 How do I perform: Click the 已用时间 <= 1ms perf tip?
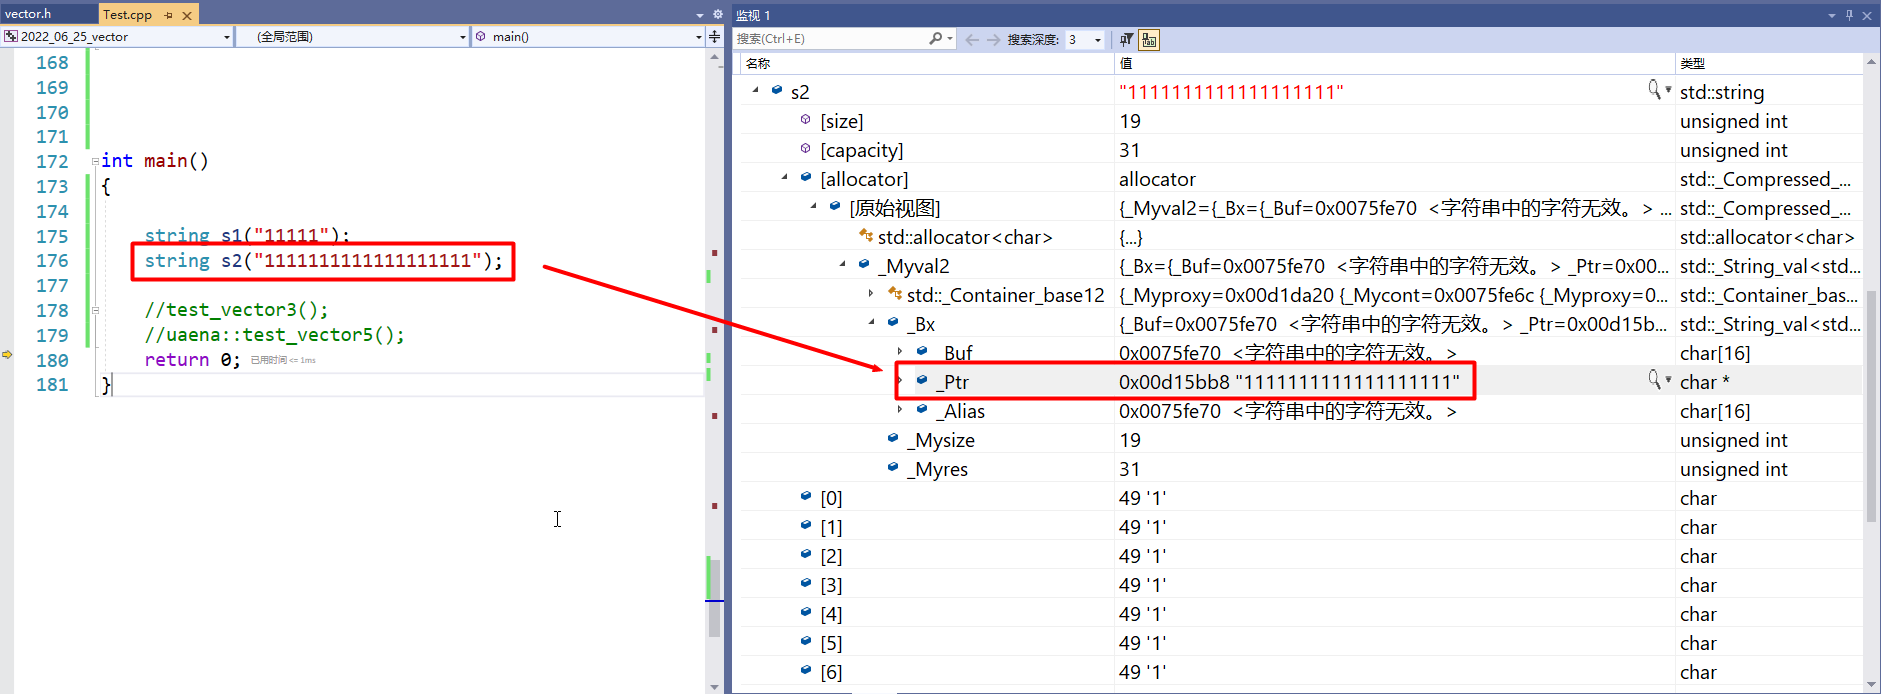[283, 360]
